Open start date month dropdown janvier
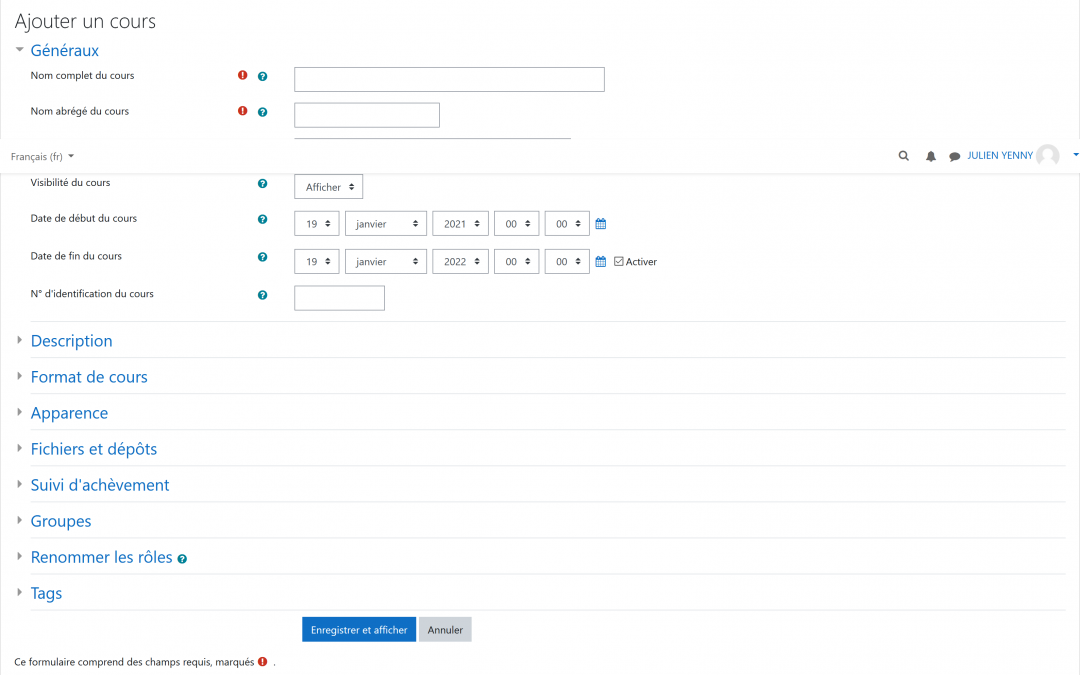Screen dimensions: 1080x675 [x=386, y=224]
